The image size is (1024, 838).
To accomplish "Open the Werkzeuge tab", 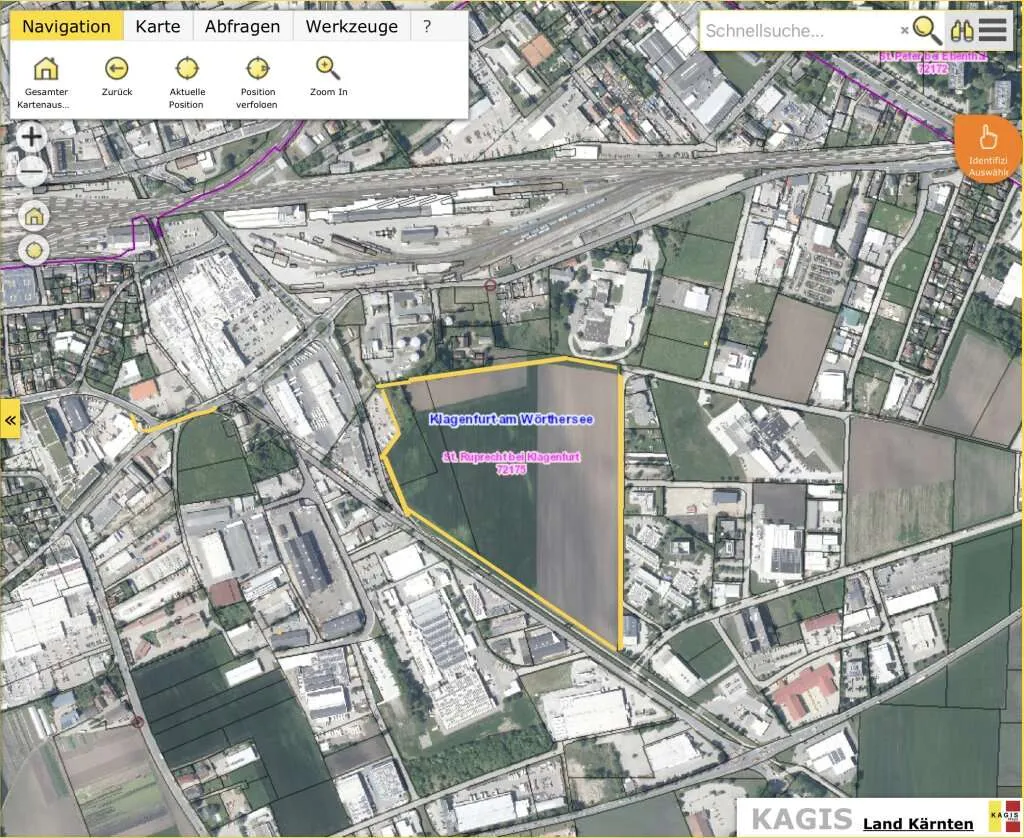I will 351,26.
